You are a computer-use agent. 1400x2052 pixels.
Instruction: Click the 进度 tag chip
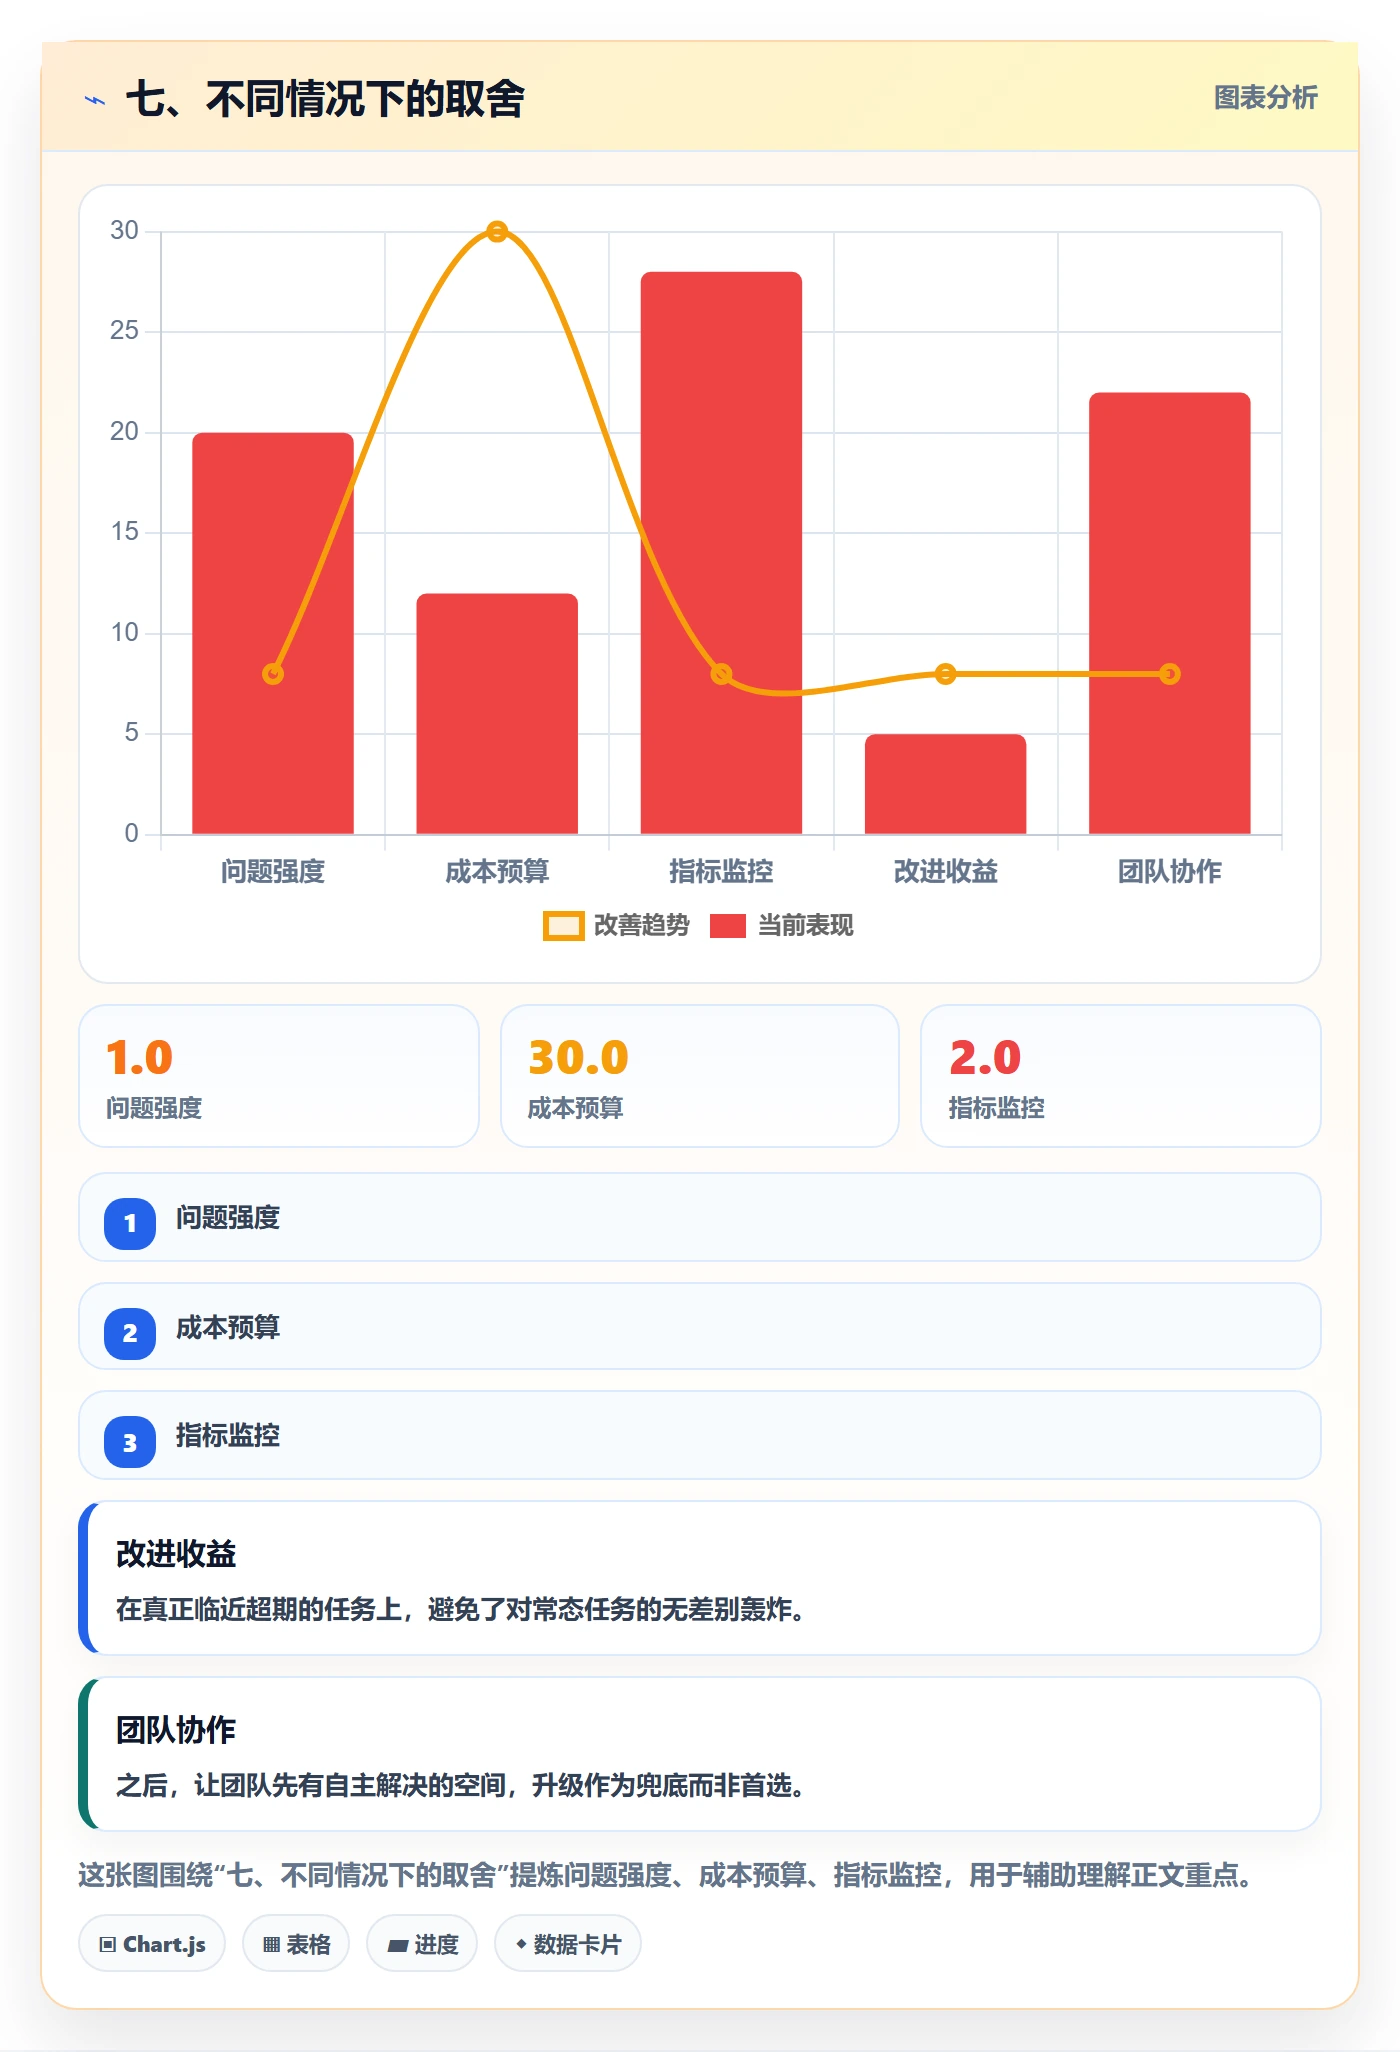click(422, 1944)
